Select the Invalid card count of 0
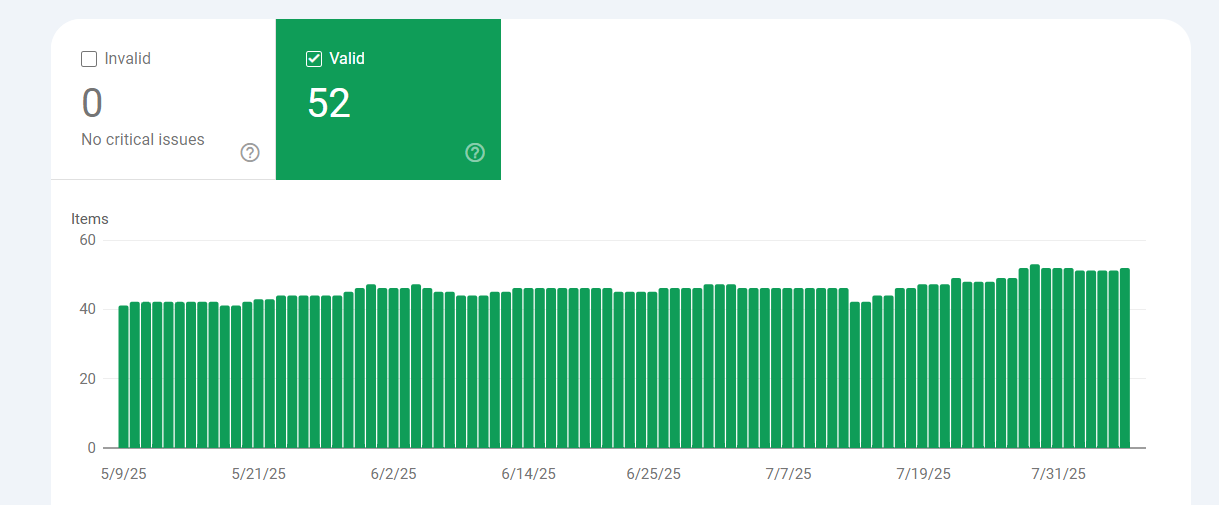The height and width of the screenshot is (505, 1219). click(92, 103)
